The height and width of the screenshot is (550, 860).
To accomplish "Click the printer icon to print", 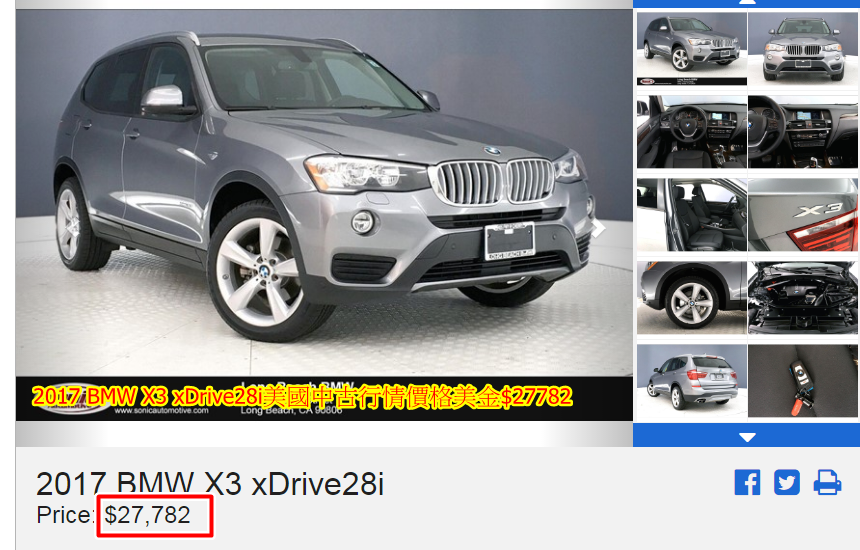I will click(x=827, y=483).
